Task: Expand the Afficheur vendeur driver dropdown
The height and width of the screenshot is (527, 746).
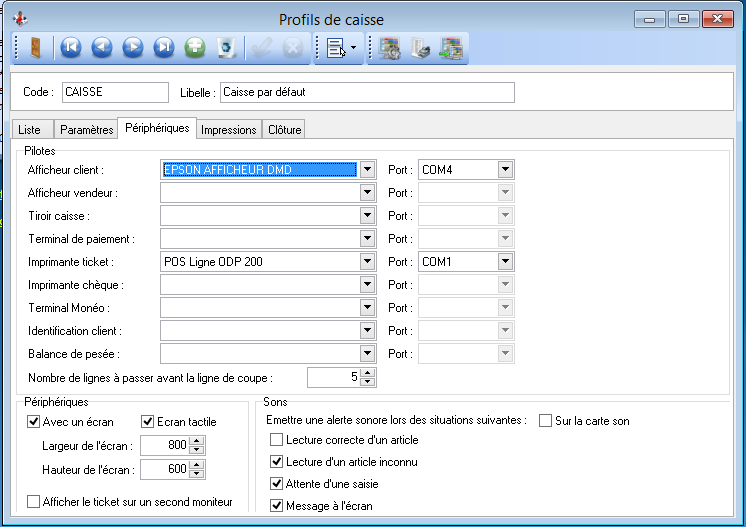Action: coord(367,193)
